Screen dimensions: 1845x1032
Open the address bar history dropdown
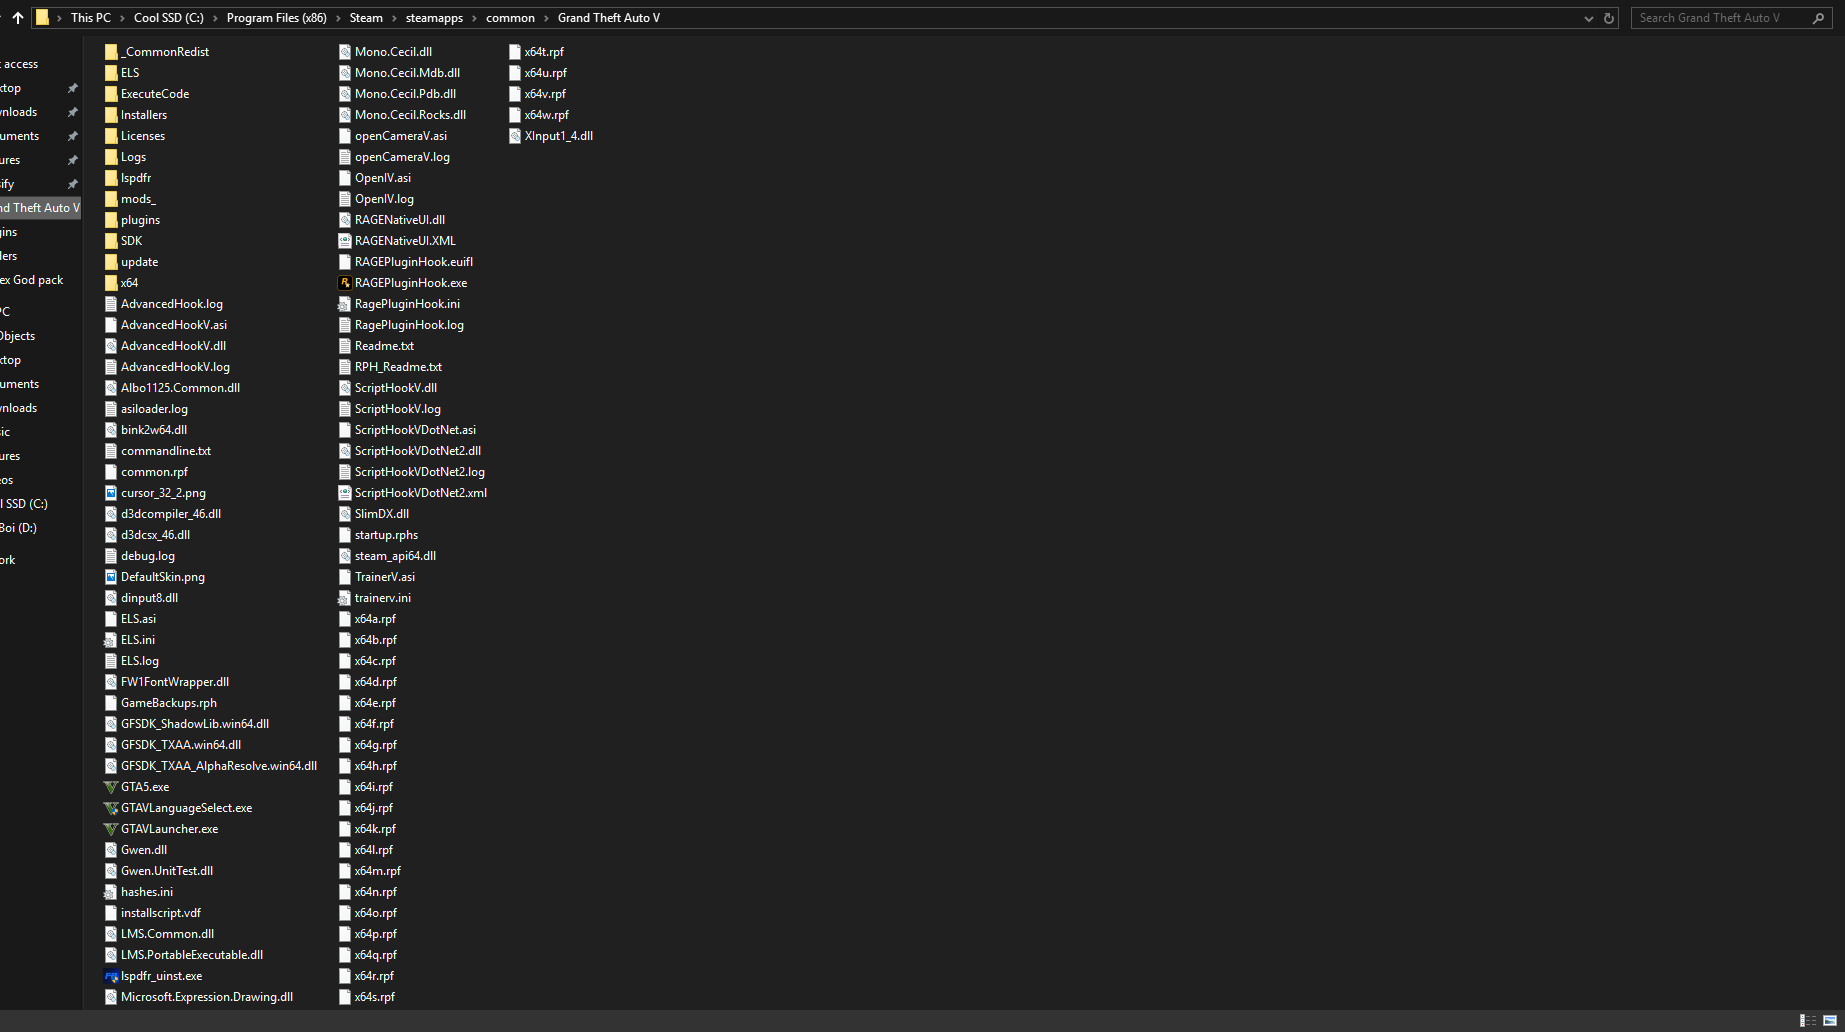[1588, 18]
